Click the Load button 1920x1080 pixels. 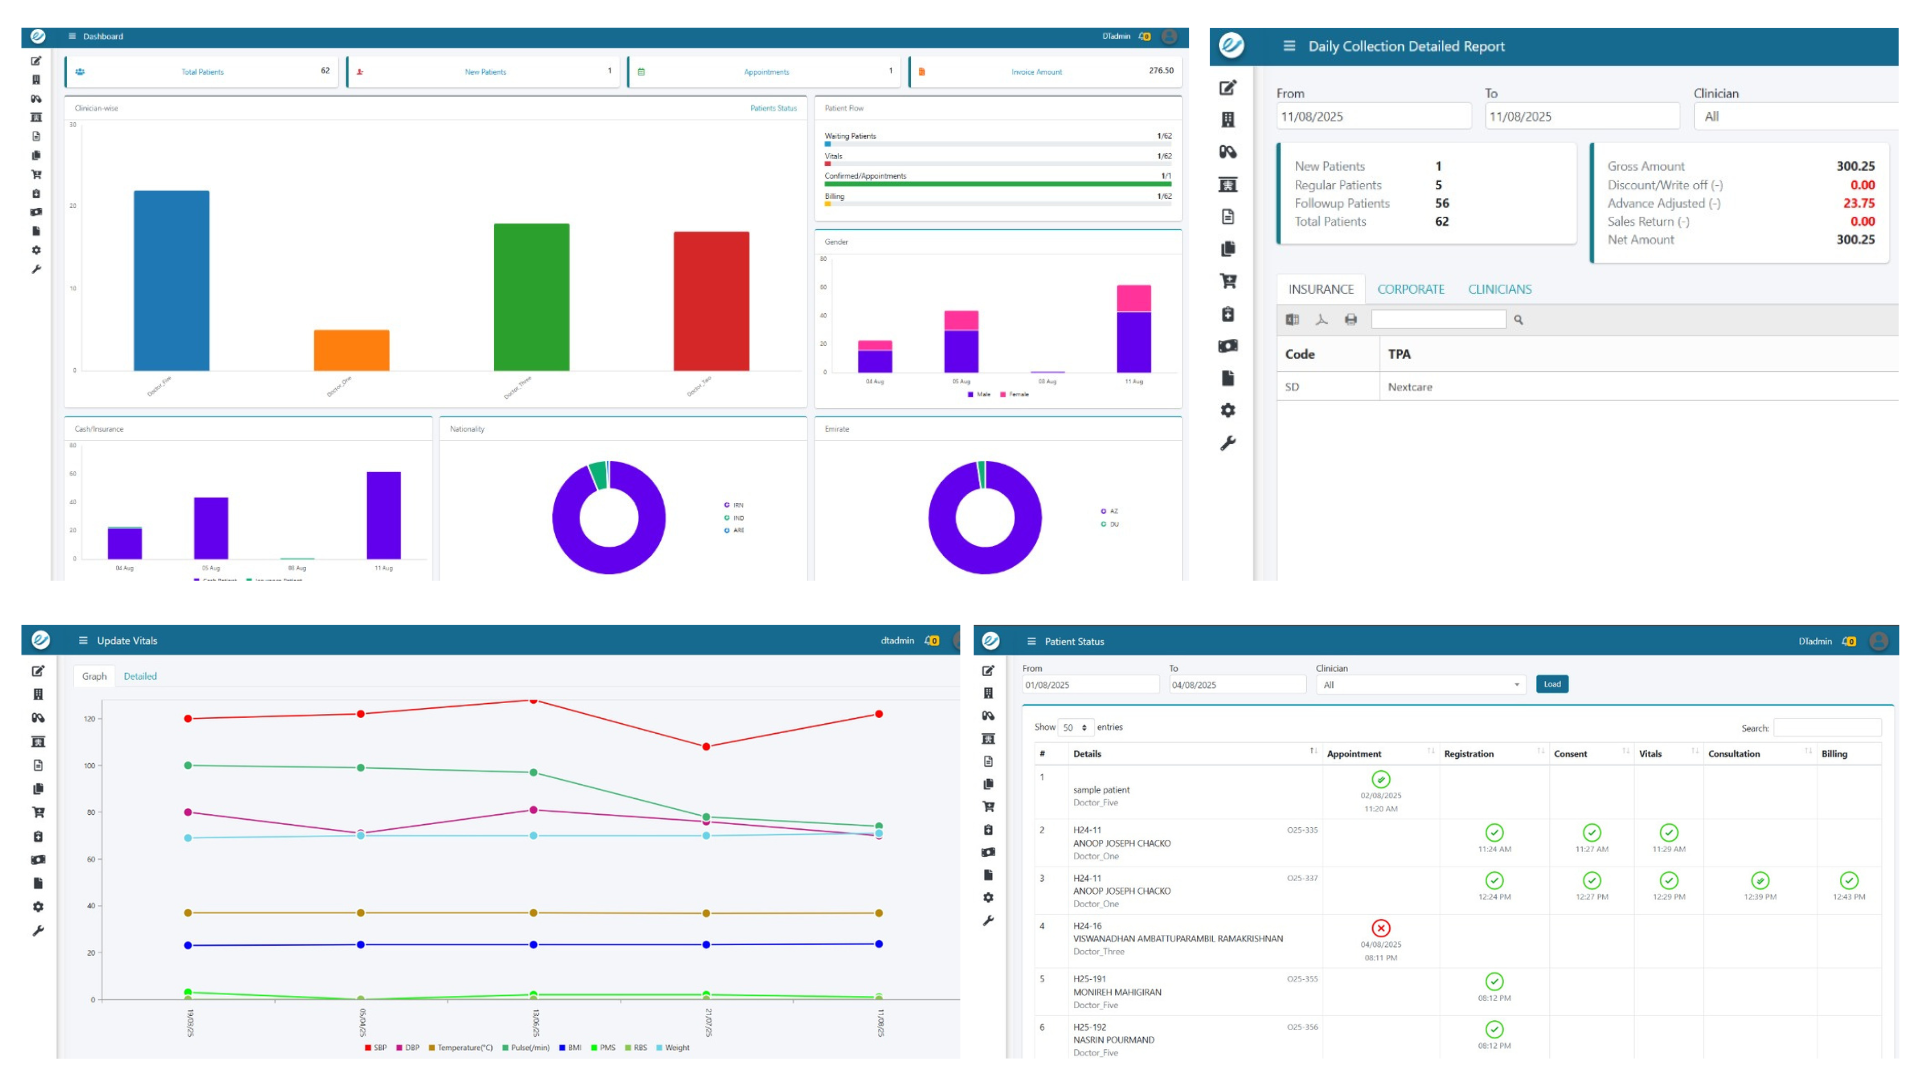pyautogui.click(x=1551, y=685)
